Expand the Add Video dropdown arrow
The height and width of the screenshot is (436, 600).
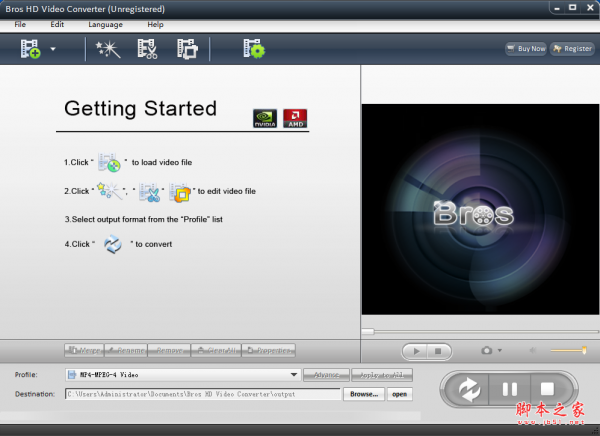pyautogui.click(x=53, y=49)
